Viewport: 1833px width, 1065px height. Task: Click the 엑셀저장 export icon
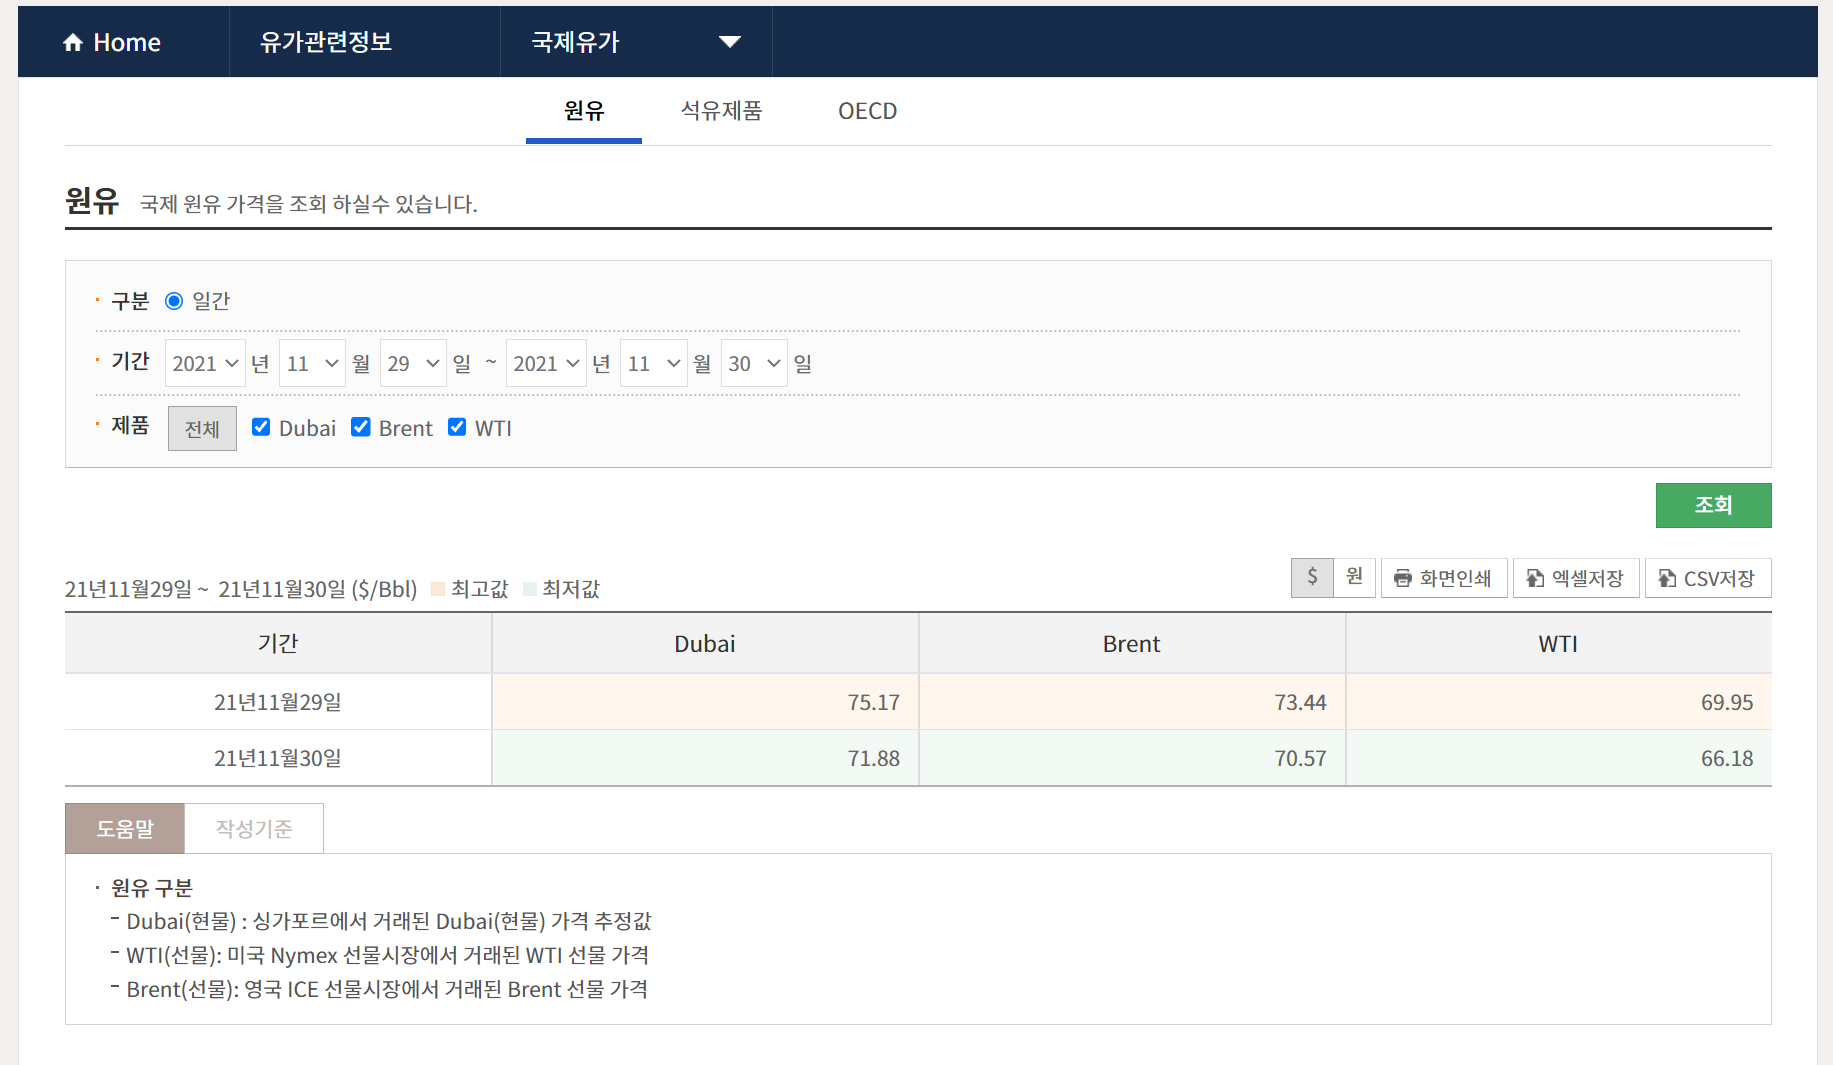coord(1534,579)
